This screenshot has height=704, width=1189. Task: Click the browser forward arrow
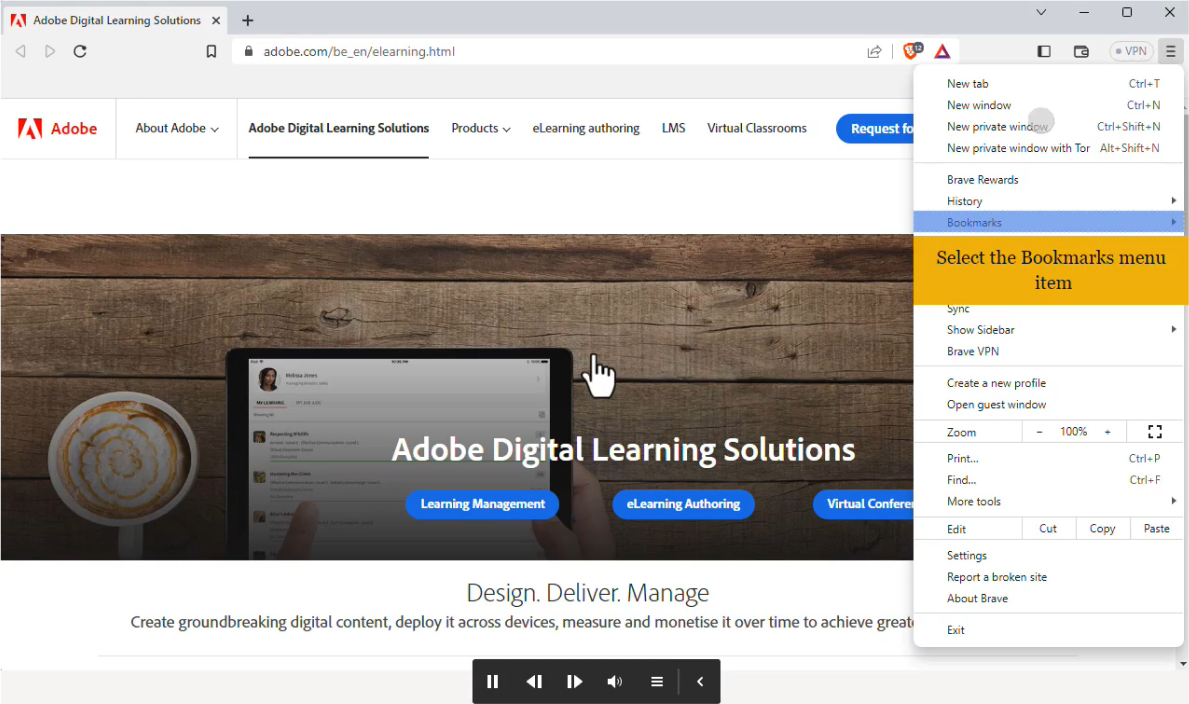[50, 51]
